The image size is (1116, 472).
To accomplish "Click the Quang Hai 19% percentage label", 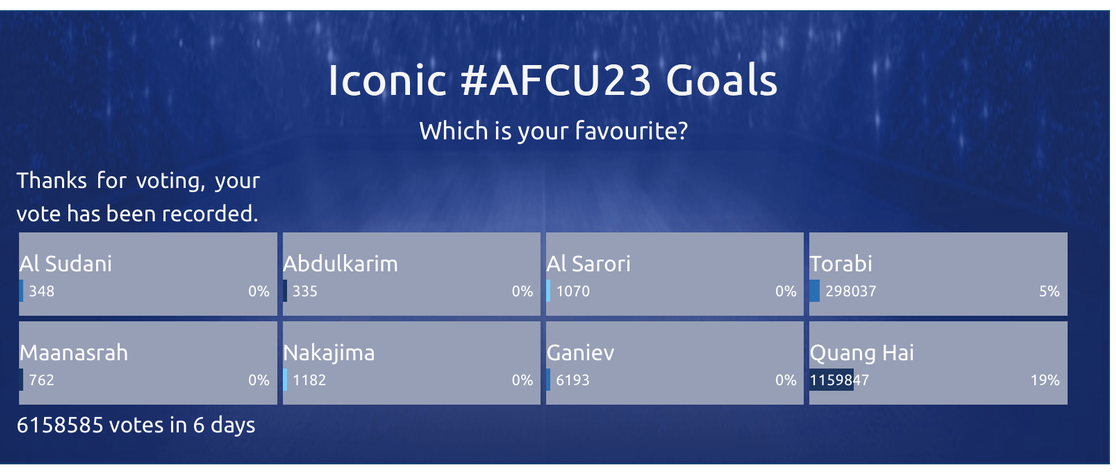I will [1046, 380].
